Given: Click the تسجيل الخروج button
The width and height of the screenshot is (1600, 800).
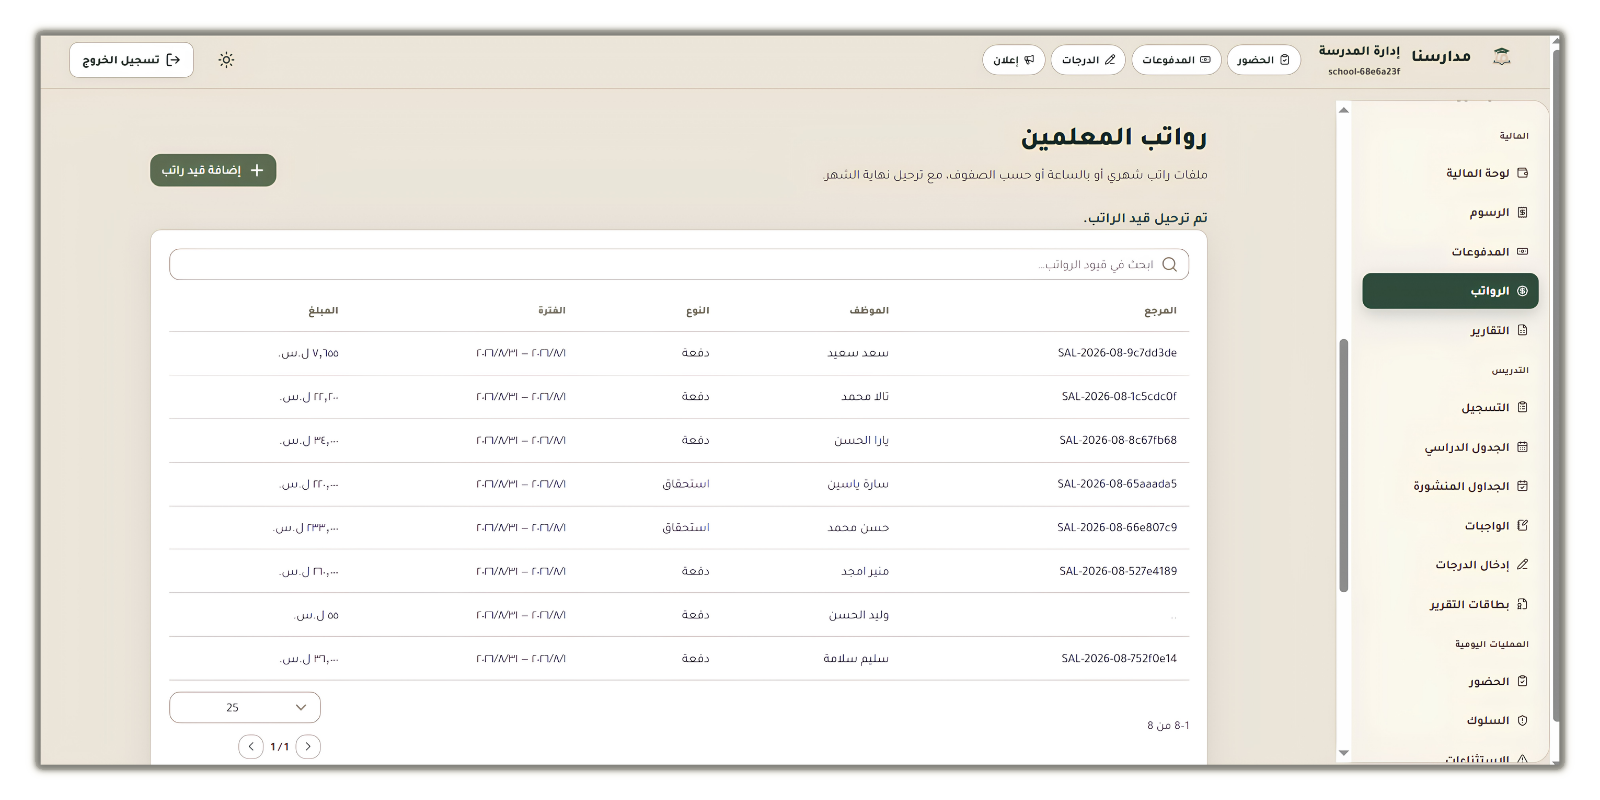Looking at the screenshot, I should pos(131,60).
